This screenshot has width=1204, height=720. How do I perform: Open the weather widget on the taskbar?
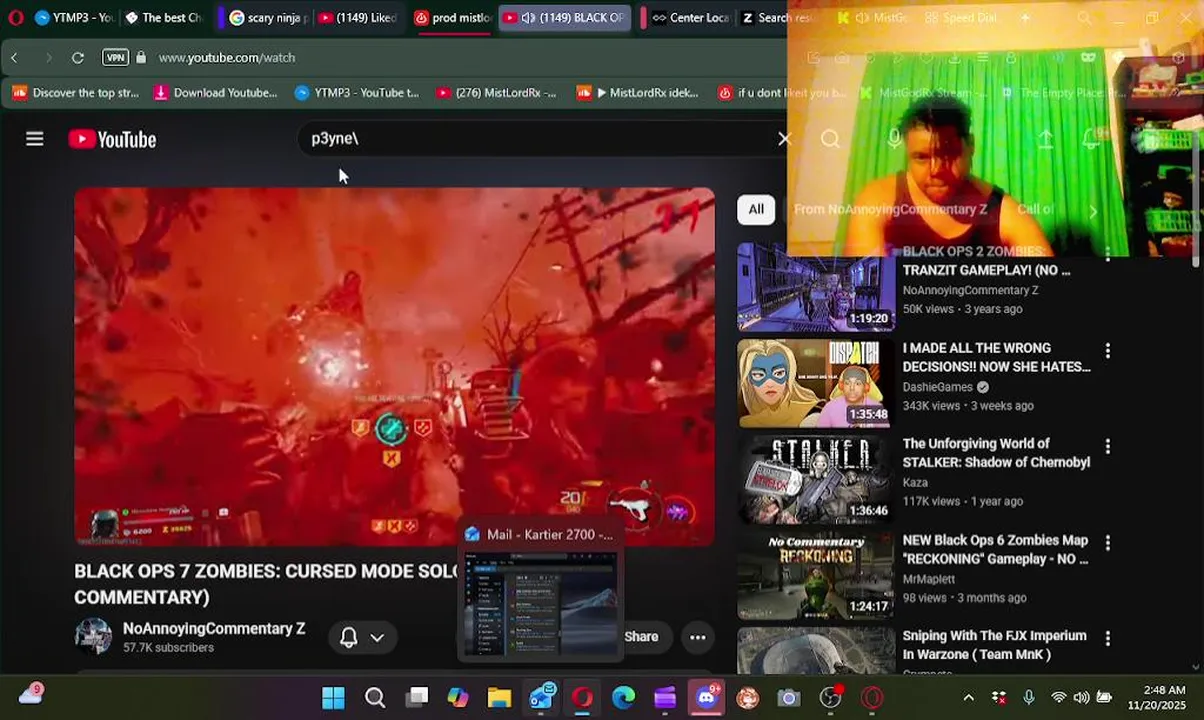click(x=31, y=694)
